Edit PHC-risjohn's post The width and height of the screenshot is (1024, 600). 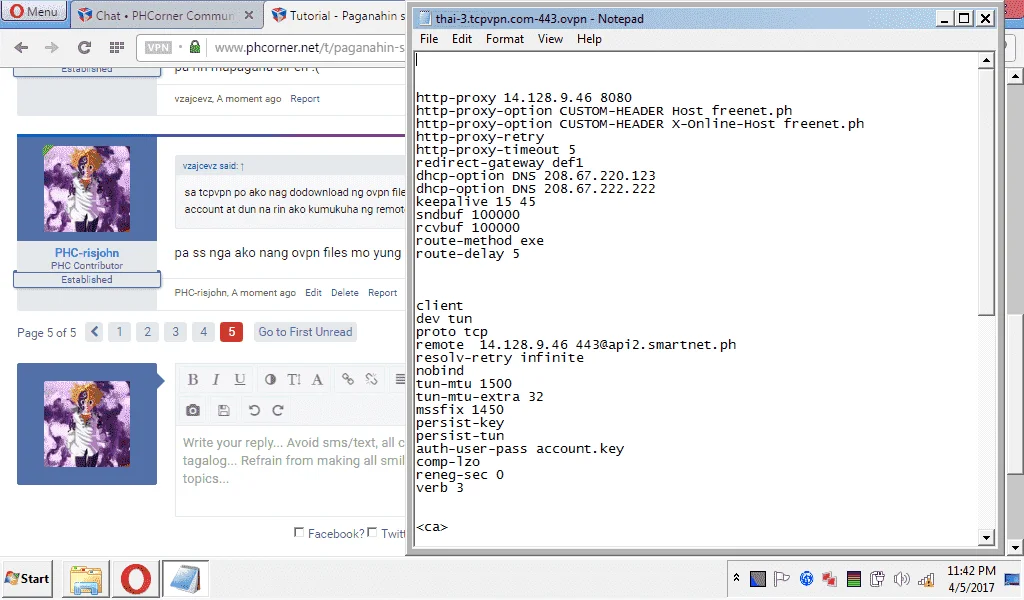313,292
